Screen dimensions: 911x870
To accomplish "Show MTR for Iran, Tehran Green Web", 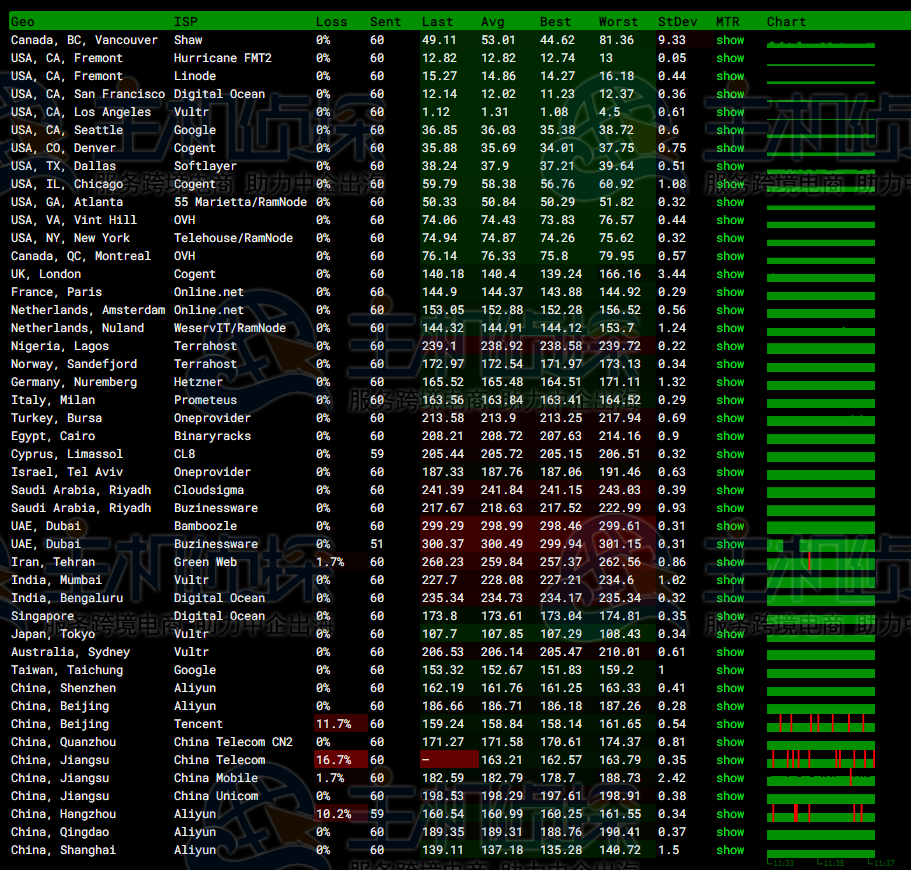I will point(730,562).
